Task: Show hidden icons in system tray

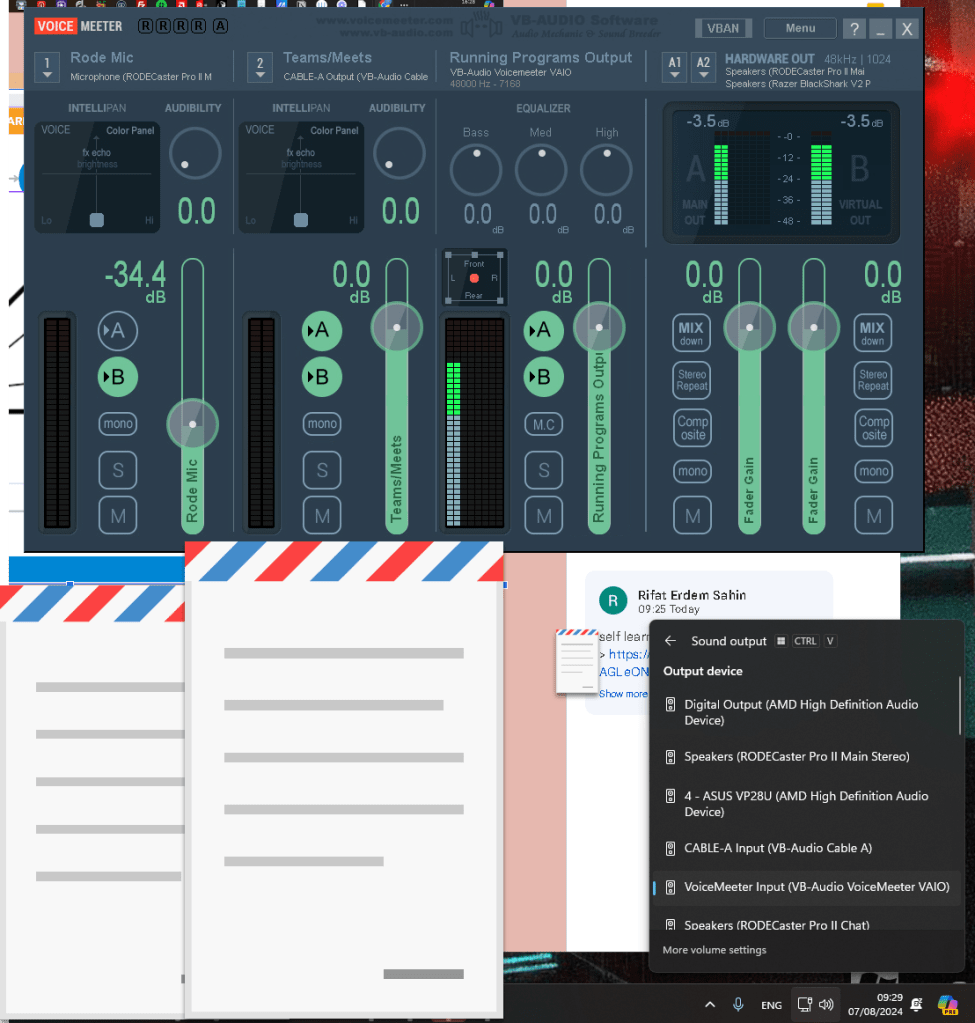Action: pyautogui.click(x=710, y=1004)
